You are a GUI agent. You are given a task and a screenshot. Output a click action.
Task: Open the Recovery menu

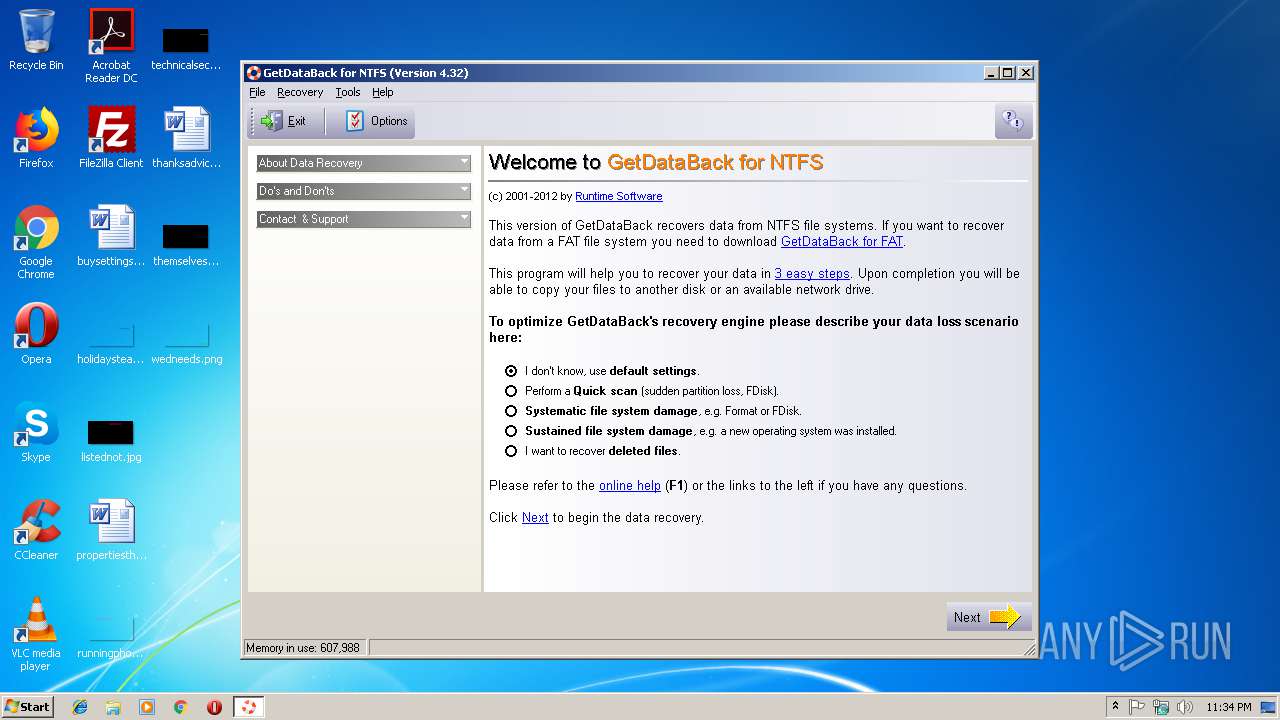coord(300,92)
